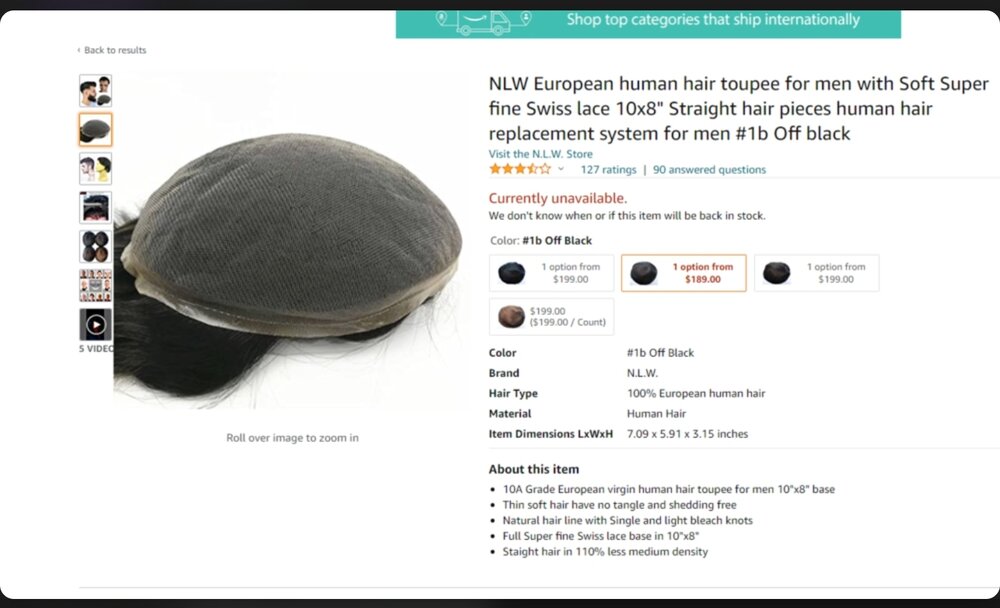This screenshot has height=608, width=1000.
Task: Expand the star rating dropdown arrow
Action: 561,169
